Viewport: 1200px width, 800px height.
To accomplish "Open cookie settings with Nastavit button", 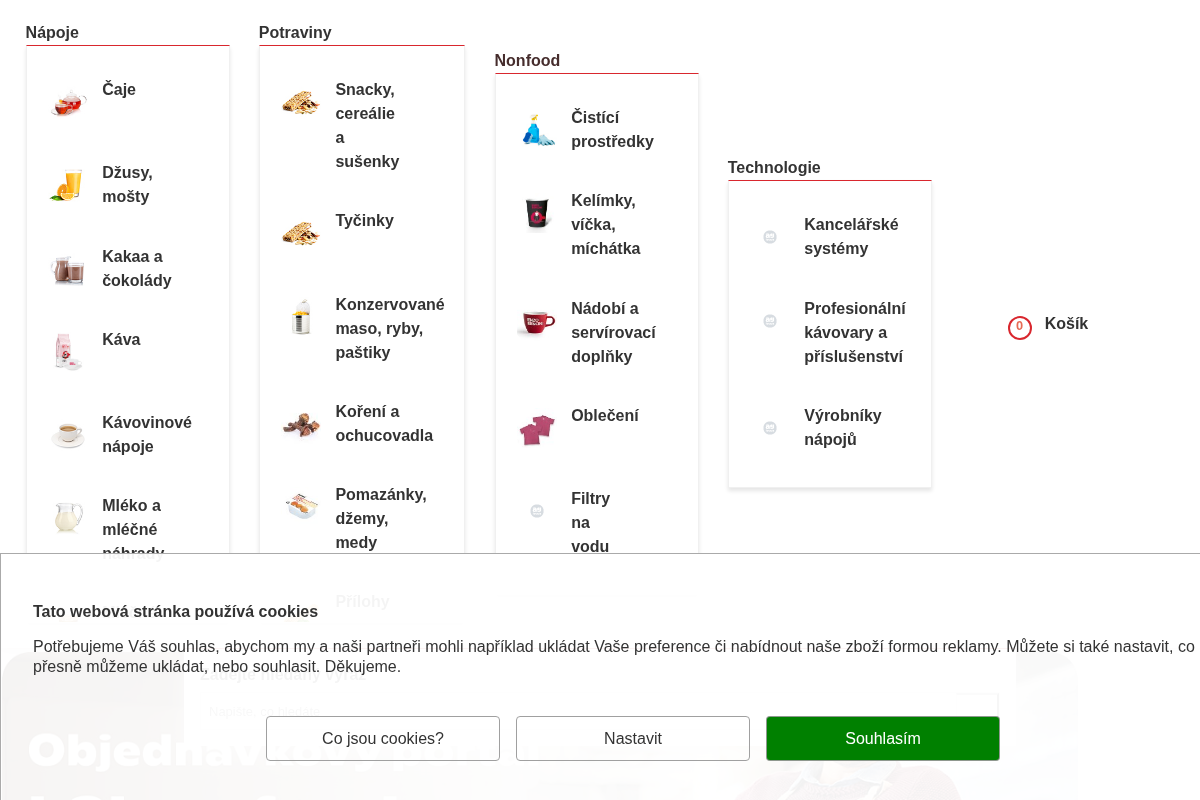I will (x=633, y=738).
